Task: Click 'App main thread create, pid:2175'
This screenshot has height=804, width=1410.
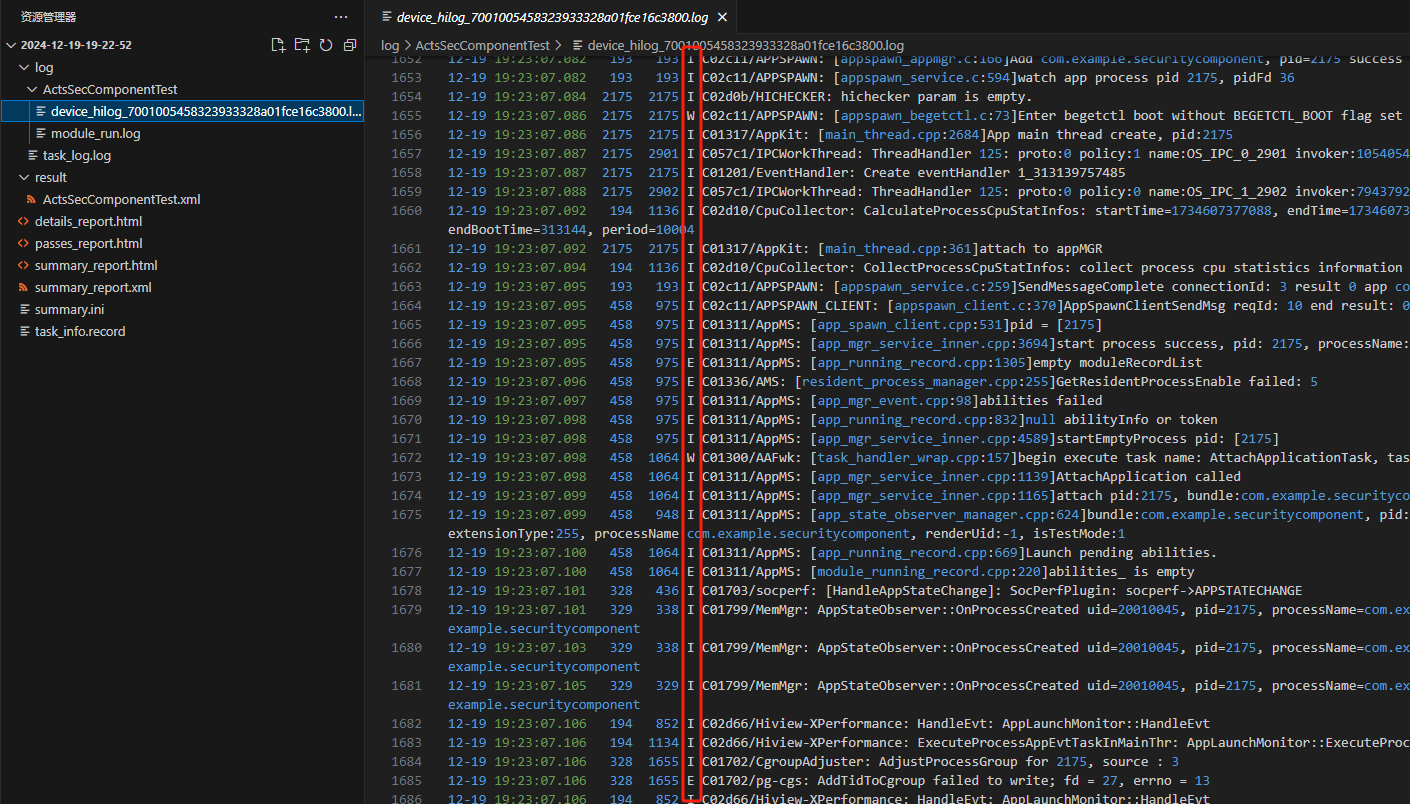Action: point(1109,135)
